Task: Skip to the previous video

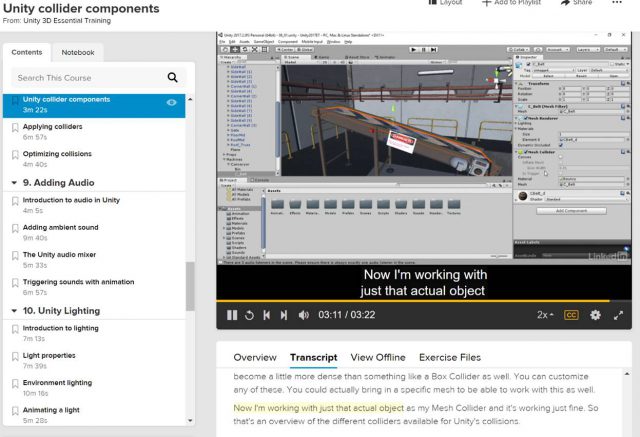Action: (267, 315)
